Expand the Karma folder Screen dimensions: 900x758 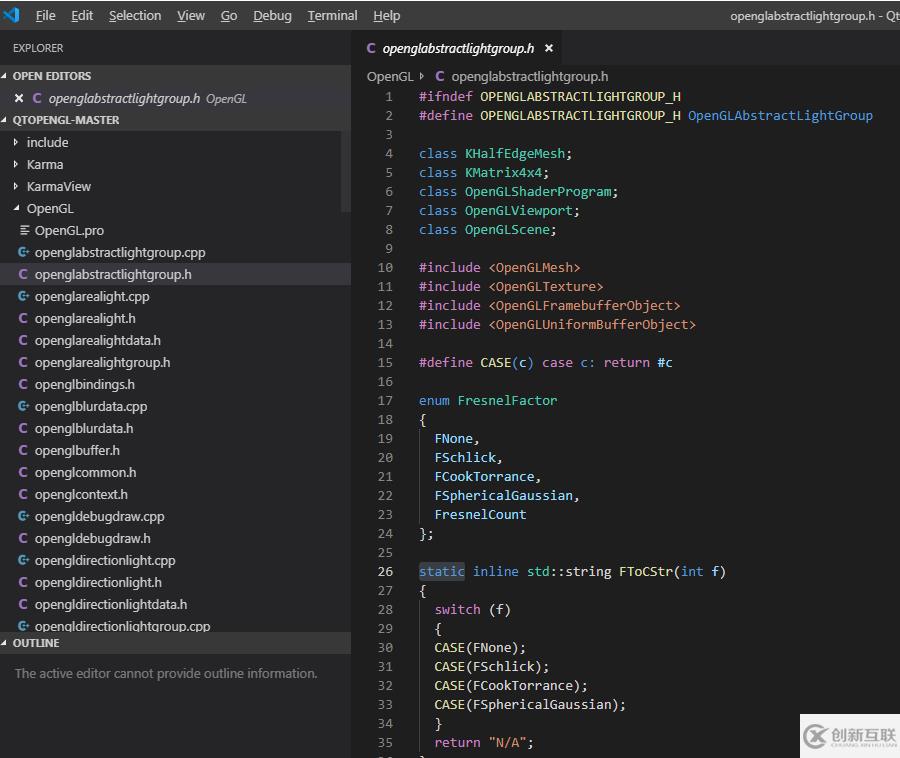coord(16,164)
